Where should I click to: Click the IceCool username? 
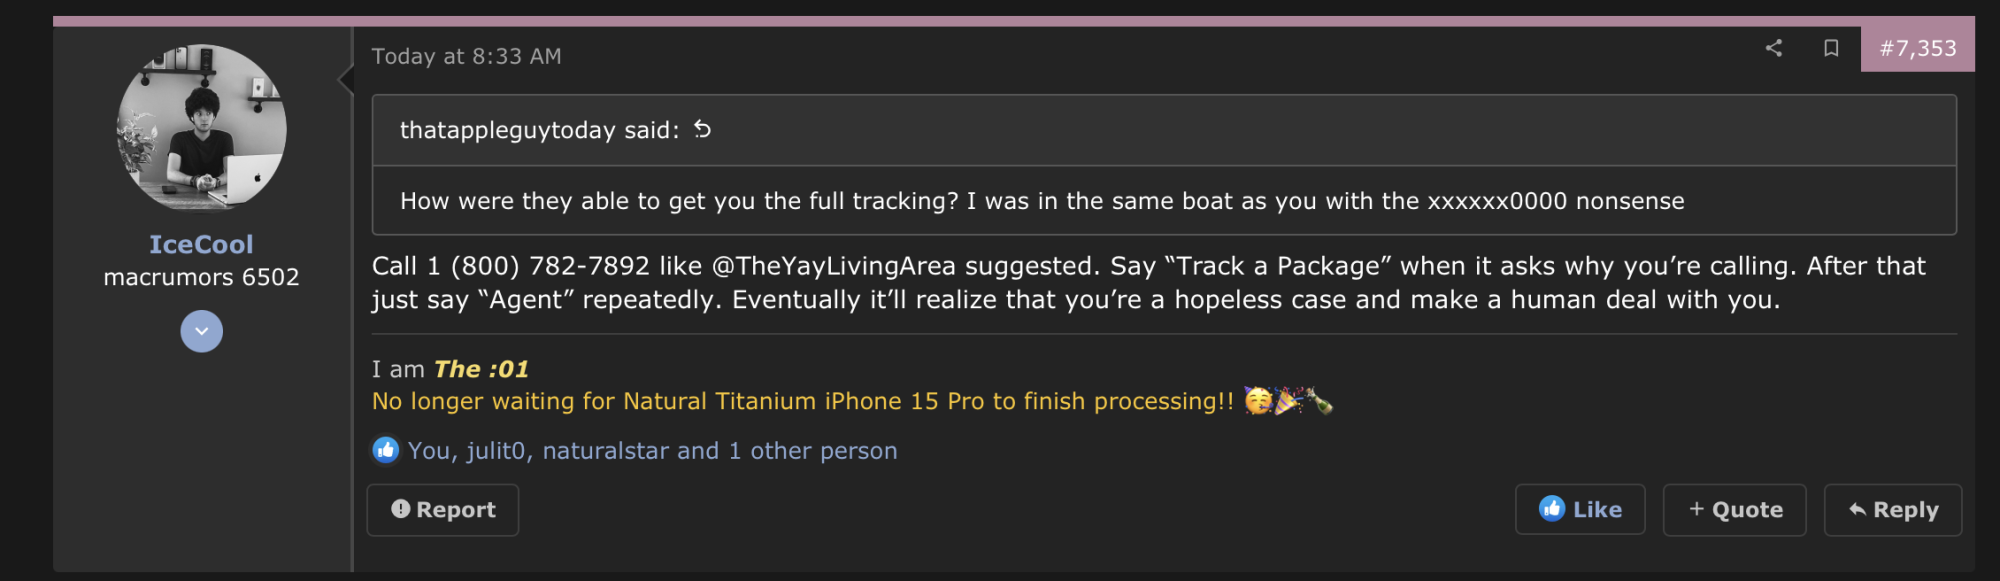pos(201,244)
